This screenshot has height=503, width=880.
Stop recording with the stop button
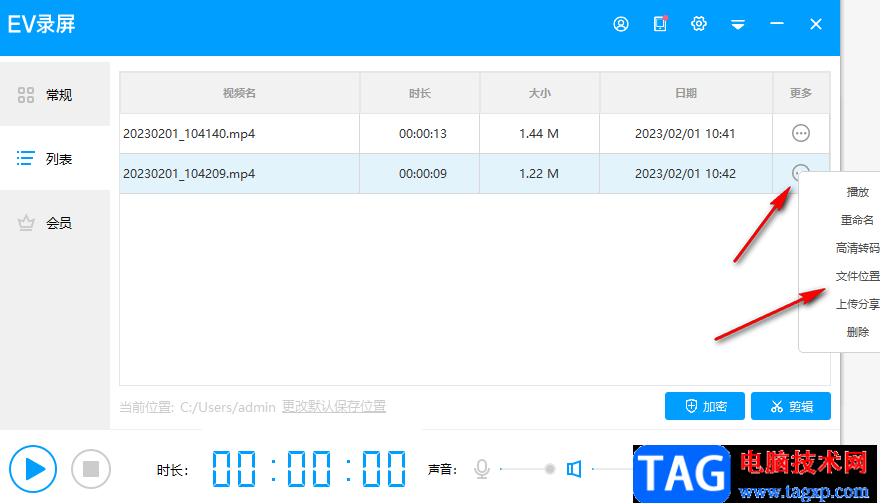(91, 469)
